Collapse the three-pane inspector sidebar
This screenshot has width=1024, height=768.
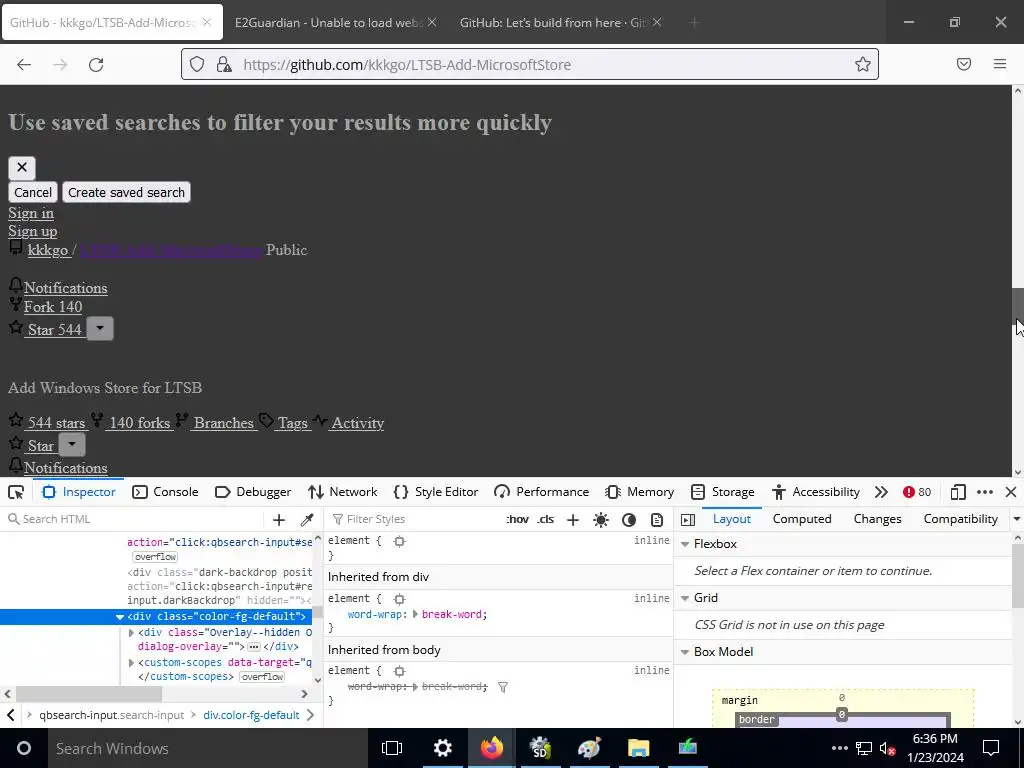click(x=688, y=519)
